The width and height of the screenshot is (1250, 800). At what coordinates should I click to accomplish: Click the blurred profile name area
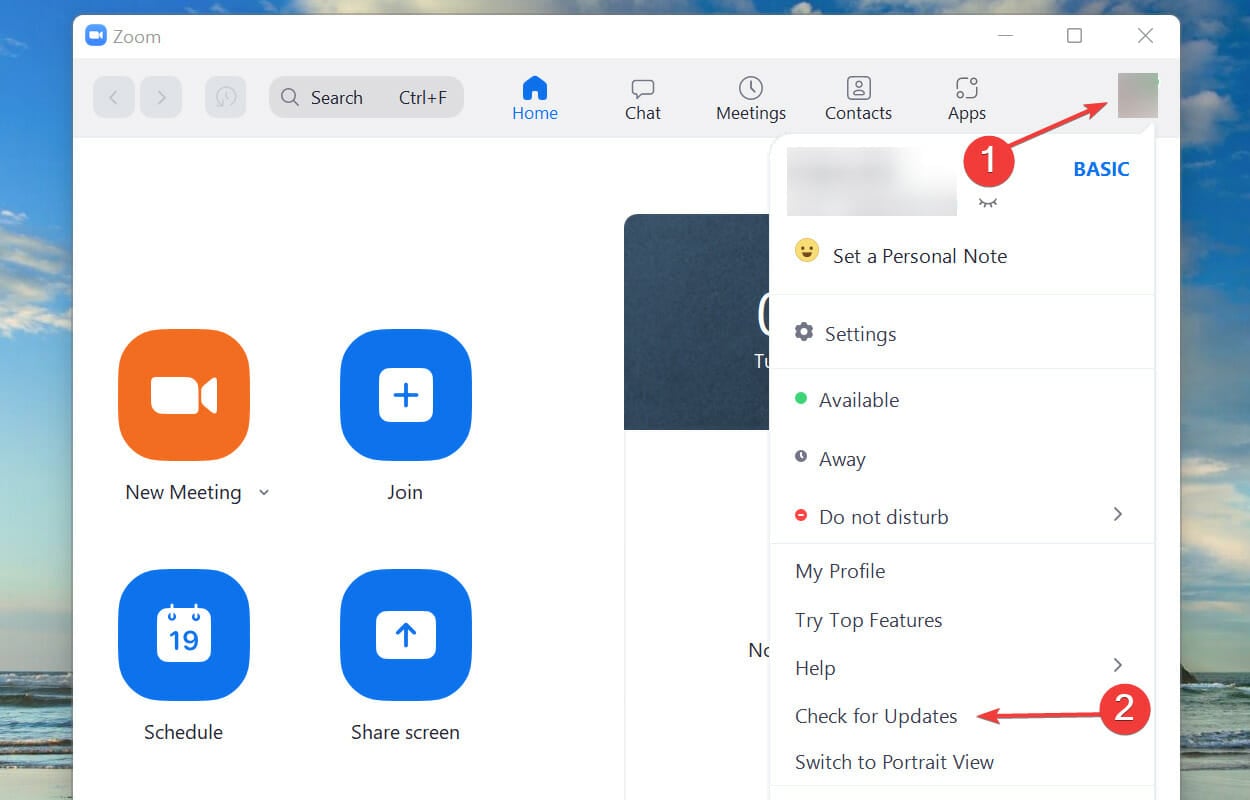(x=872, y=181)
